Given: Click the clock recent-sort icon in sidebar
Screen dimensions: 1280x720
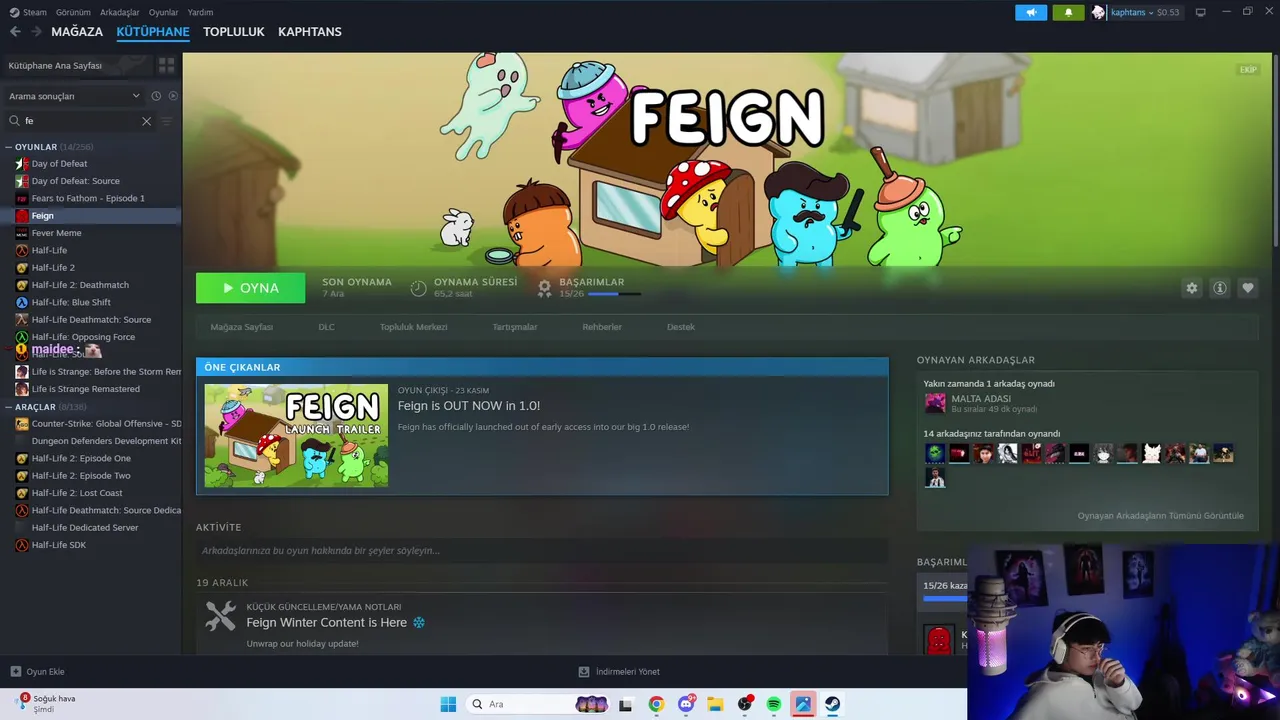Looking at the screenshot, I should point(156,96).
